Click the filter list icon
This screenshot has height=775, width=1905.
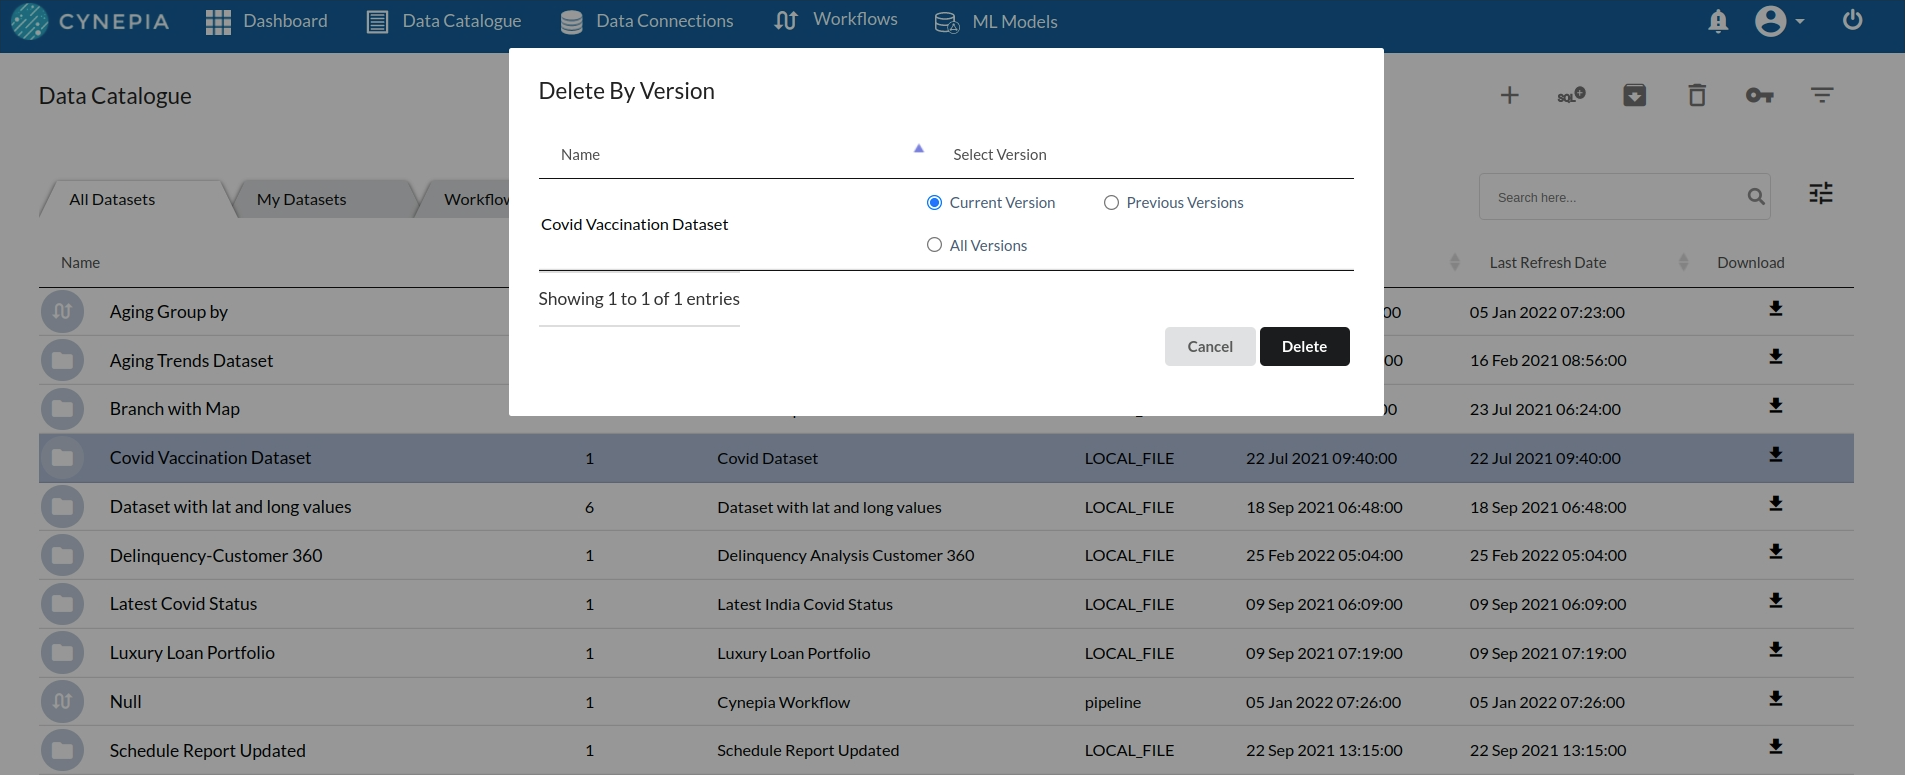pyautogui.click(x=1822, y=95)
